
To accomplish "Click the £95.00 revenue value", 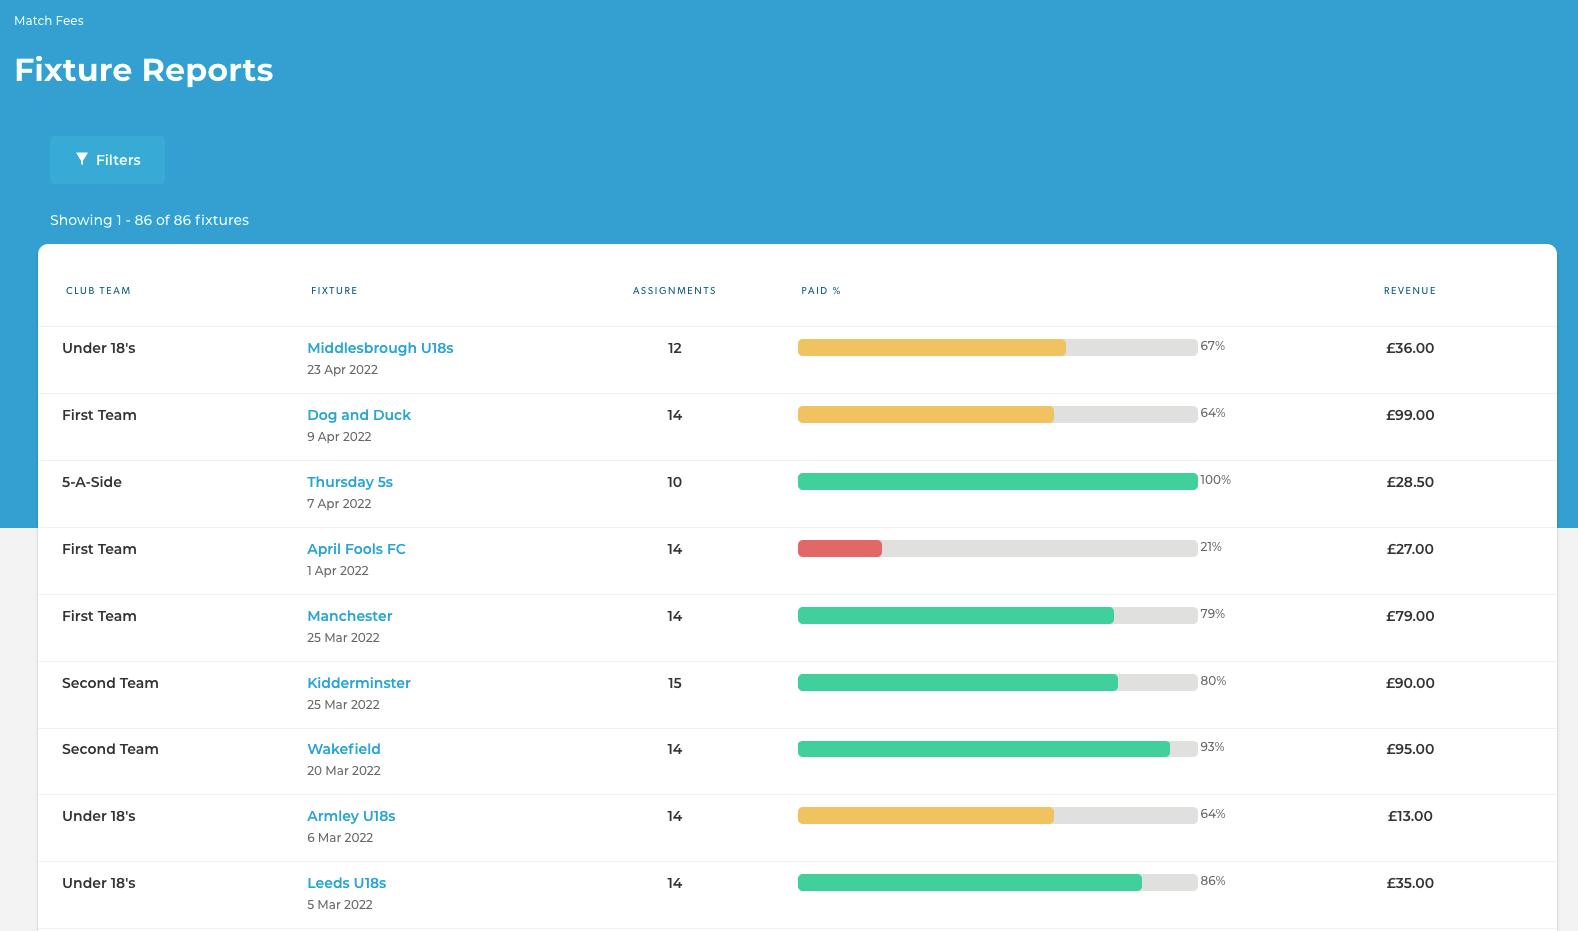I will (x=1410, y=749).
